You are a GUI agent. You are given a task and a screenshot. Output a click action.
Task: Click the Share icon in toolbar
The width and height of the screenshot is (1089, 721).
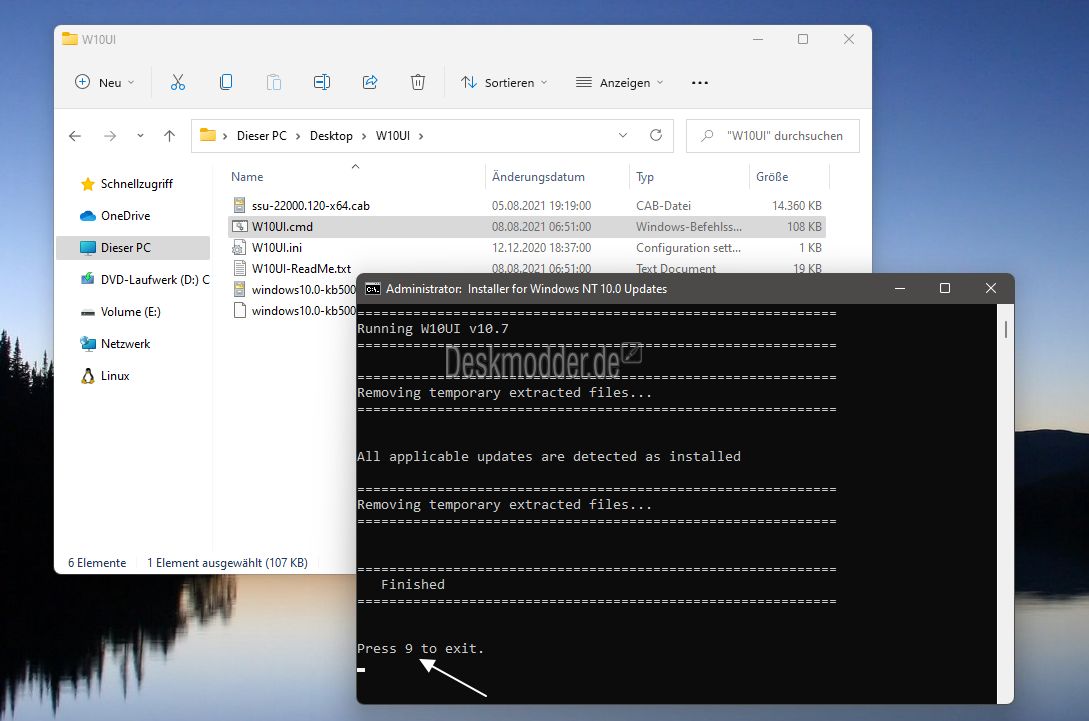point(370,83)
